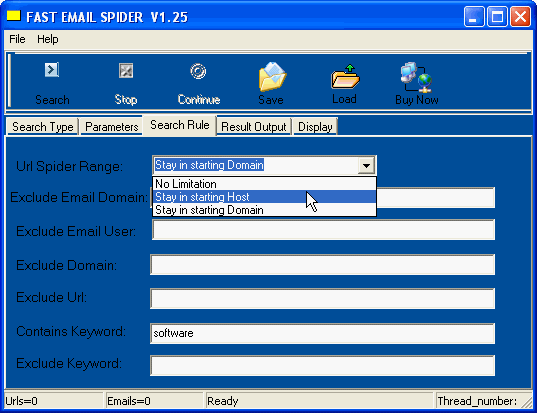Click the Urls=0 status entry
The height and width of the screenshot is (413, 537).
pyautogui.click(x=53, y=401)
